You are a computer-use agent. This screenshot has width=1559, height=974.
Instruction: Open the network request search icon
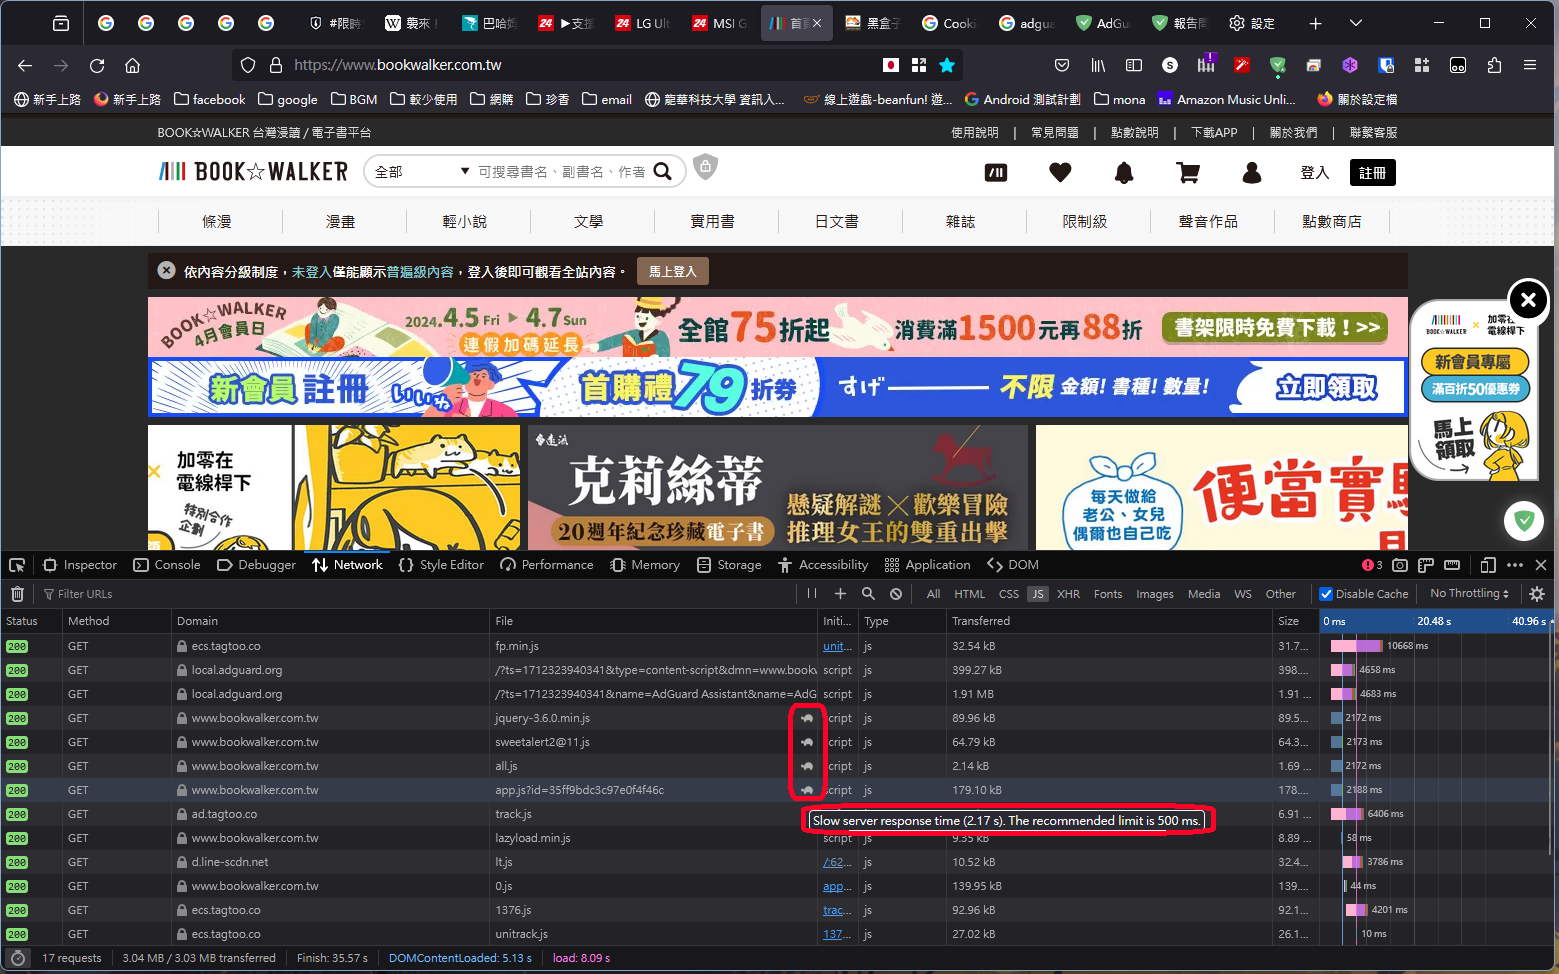pyautogui.click(x=867, y=593)
